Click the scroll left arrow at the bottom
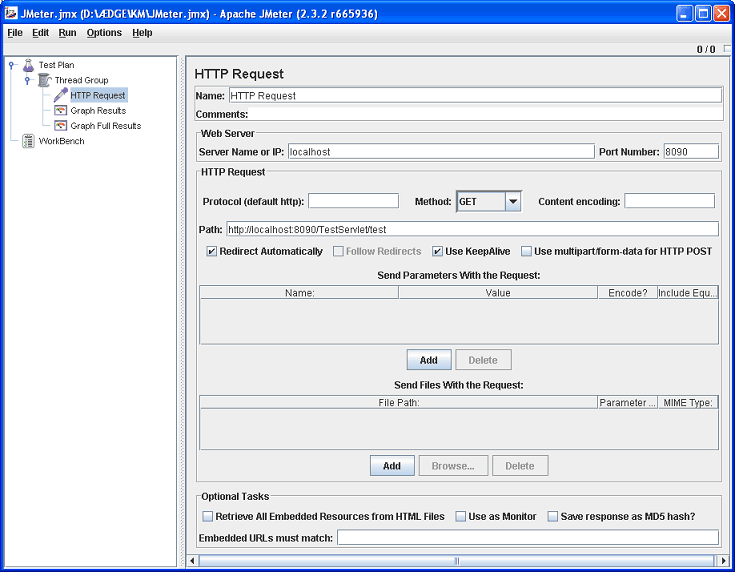This screenshot has width=735, height=572. point(193,561)
